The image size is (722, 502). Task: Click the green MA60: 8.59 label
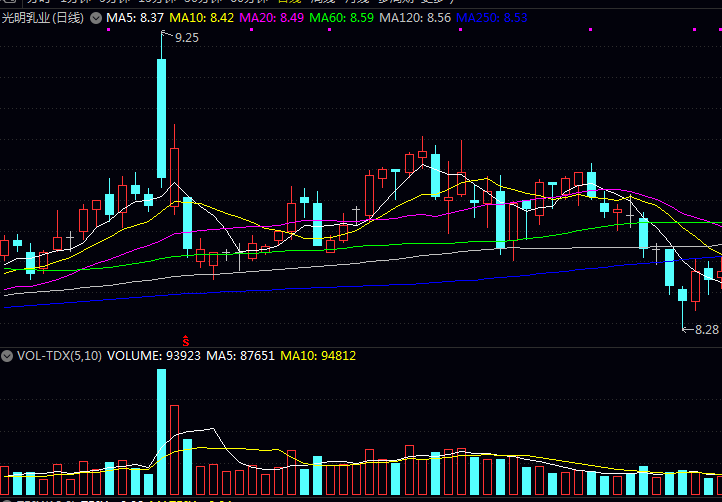(342, 18)
